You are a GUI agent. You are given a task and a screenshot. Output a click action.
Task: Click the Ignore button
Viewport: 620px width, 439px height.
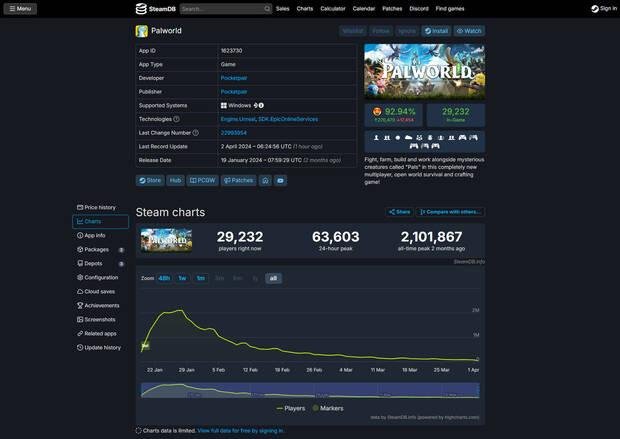tap(407, 31)
